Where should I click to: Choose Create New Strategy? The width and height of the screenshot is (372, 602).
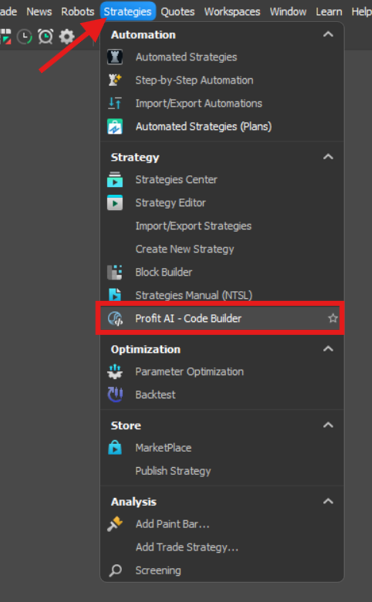click(x=222, y=249)
